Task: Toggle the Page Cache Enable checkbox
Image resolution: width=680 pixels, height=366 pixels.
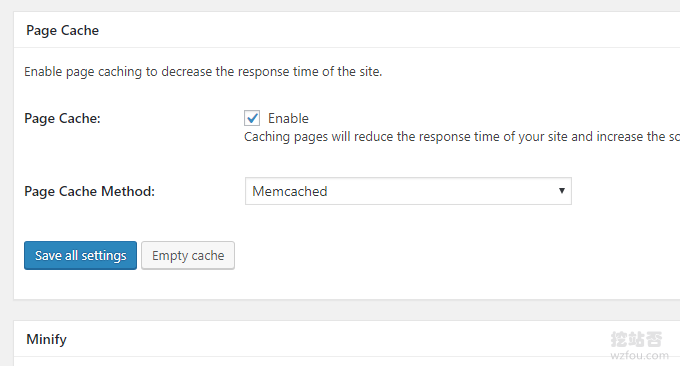Action: [x=252, y=118]
